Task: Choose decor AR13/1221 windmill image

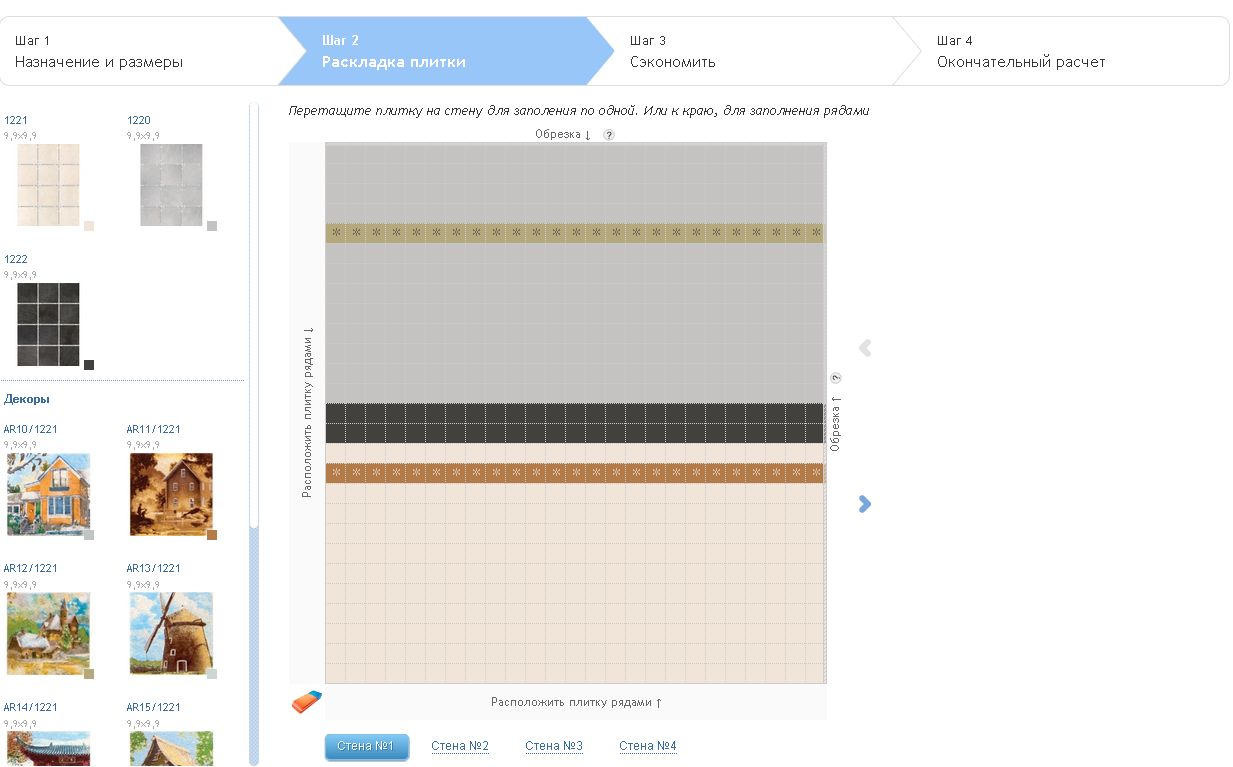Action: point(171,633)
